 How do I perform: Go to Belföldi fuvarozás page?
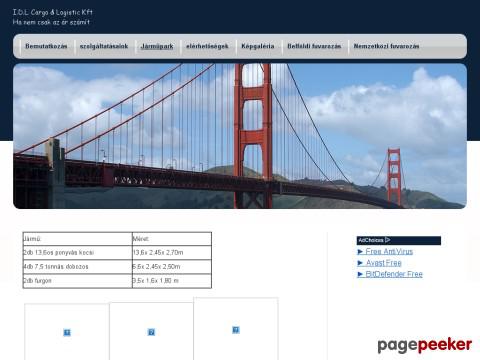(314, 46)
